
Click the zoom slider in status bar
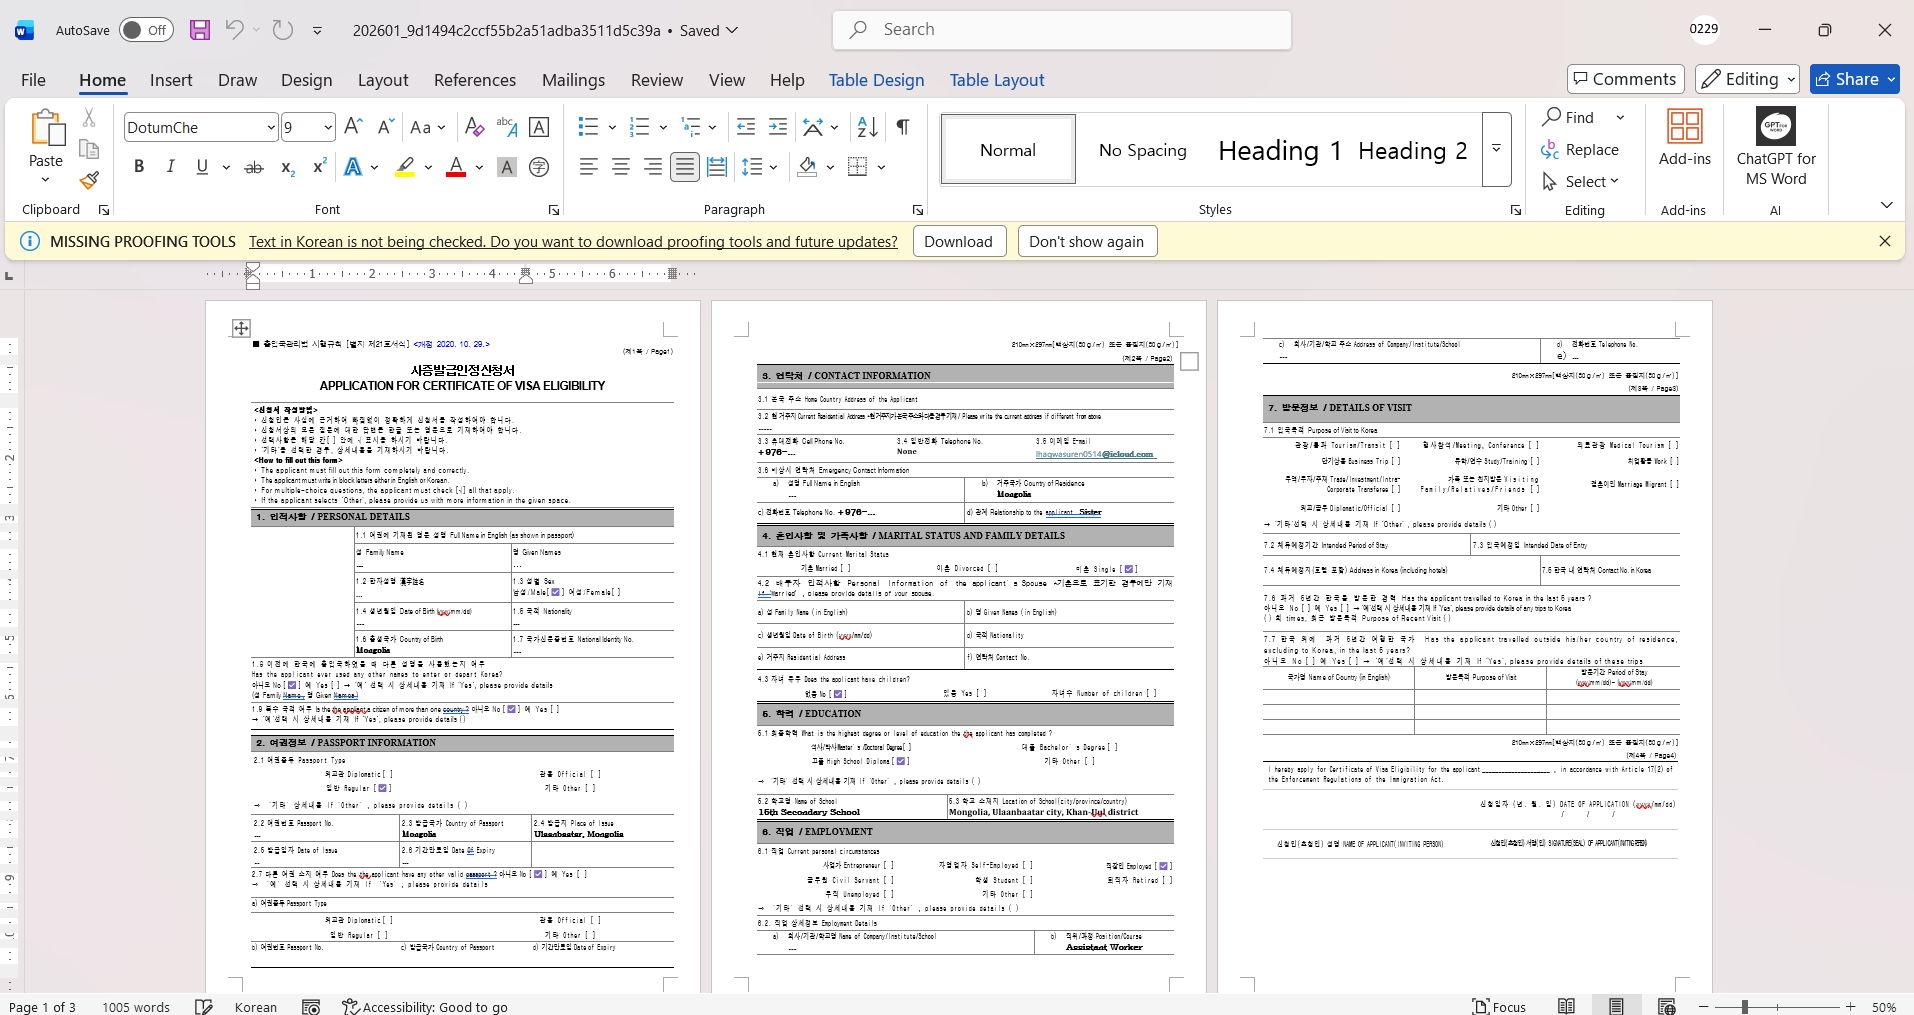click(1744, 1007)
